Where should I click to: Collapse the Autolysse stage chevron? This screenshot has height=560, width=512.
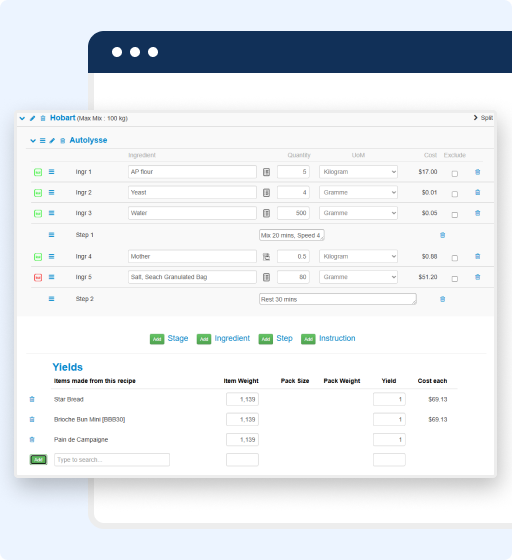[x=33, y=141]
